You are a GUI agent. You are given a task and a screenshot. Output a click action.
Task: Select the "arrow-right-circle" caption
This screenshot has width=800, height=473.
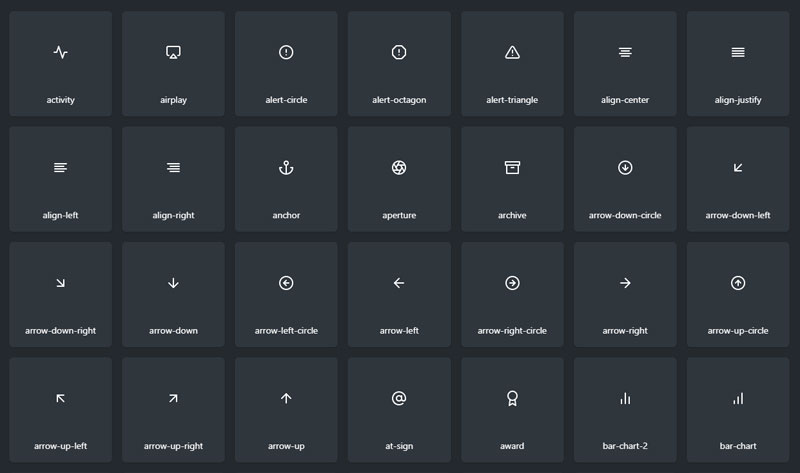(x=512, y=331)
